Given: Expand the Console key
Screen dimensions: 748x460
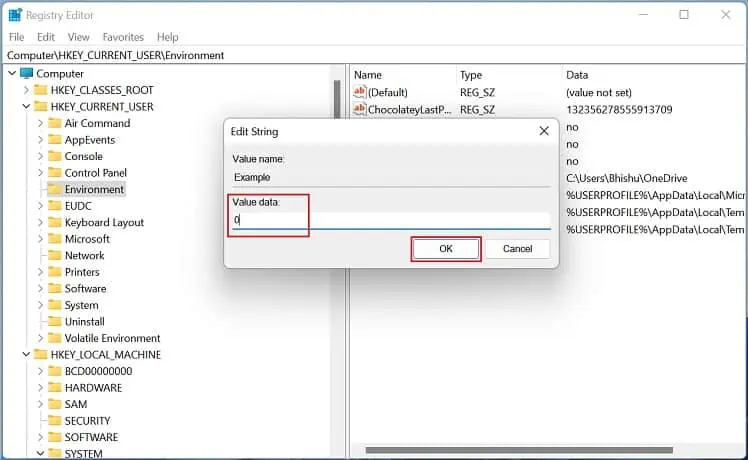Looking at the screenshot, I should click(40, 156).
